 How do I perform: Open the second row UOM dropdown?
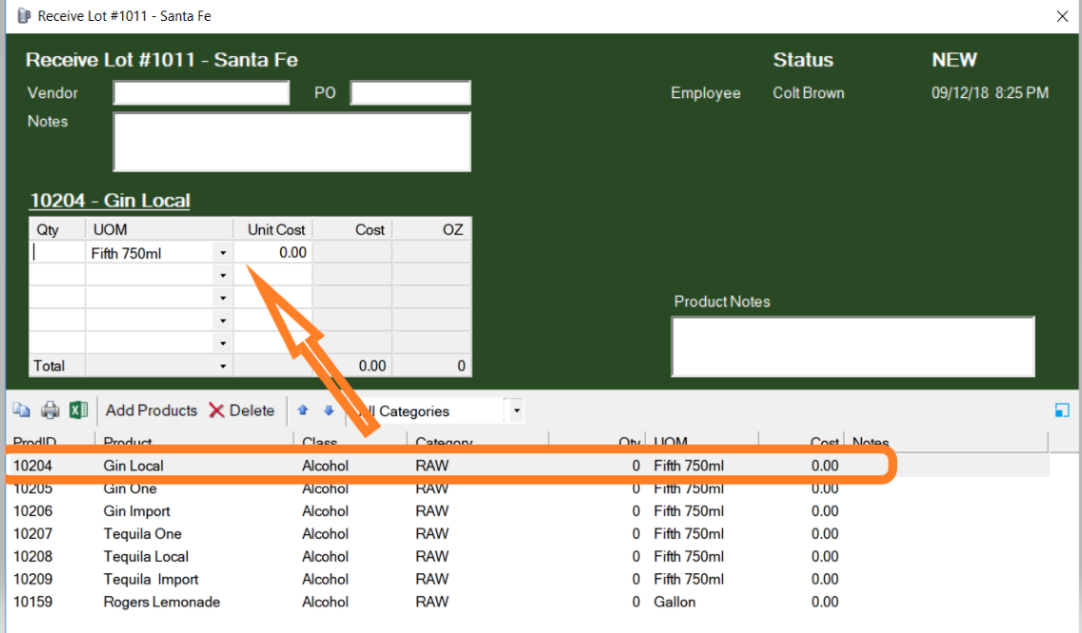pyautogui.click(x=223, y=275)
